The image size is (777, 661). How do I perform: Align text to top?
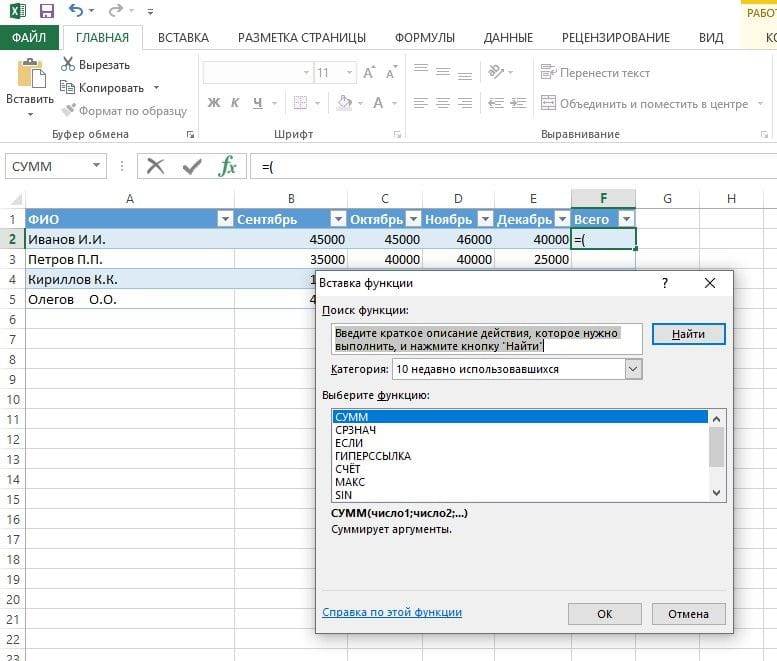[x=421, y=71]
